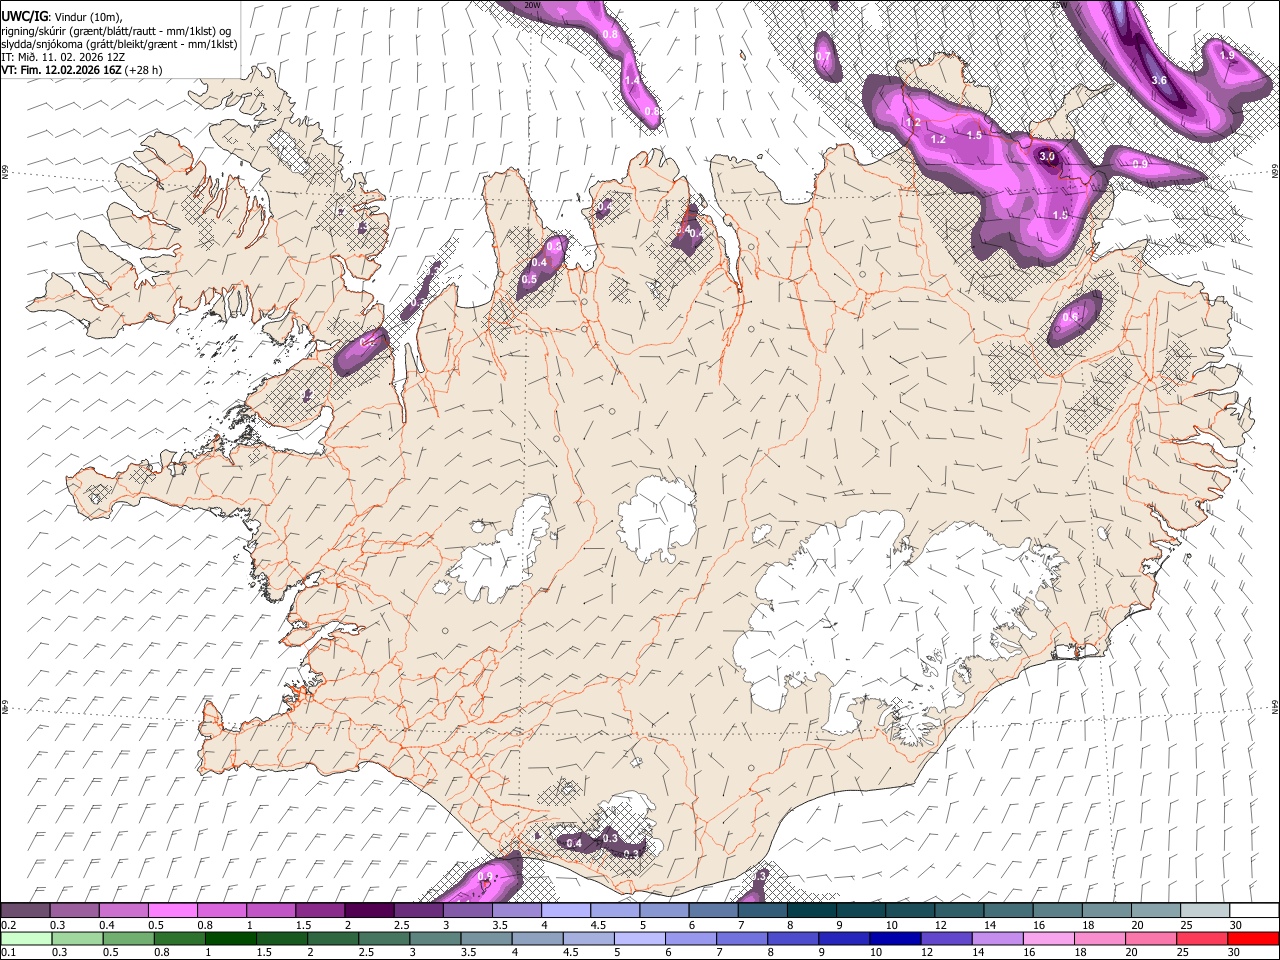Click the 0.6 precipitation value on the map
This screenshot has height=960, width=1280.
point(1070,317)
